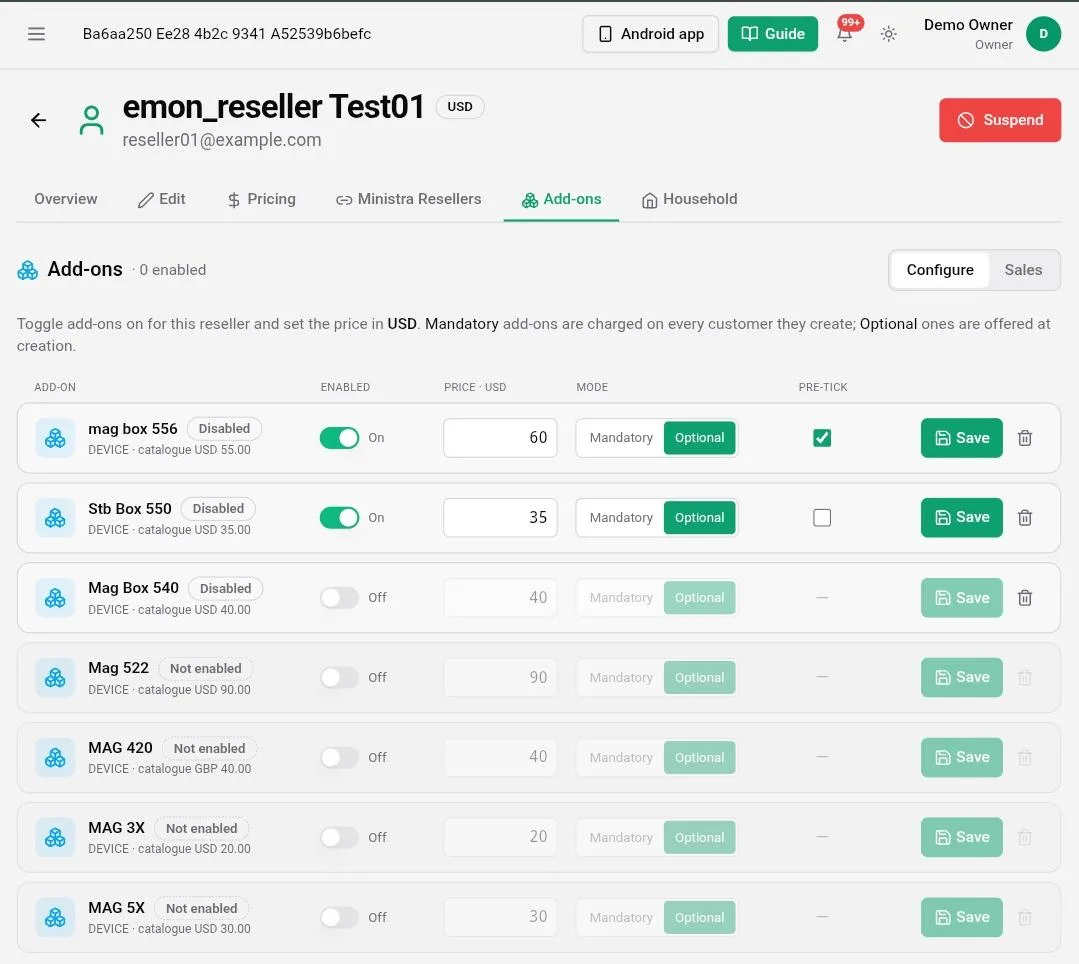Delete the mag box 556 add-on

pos(1025,438)
